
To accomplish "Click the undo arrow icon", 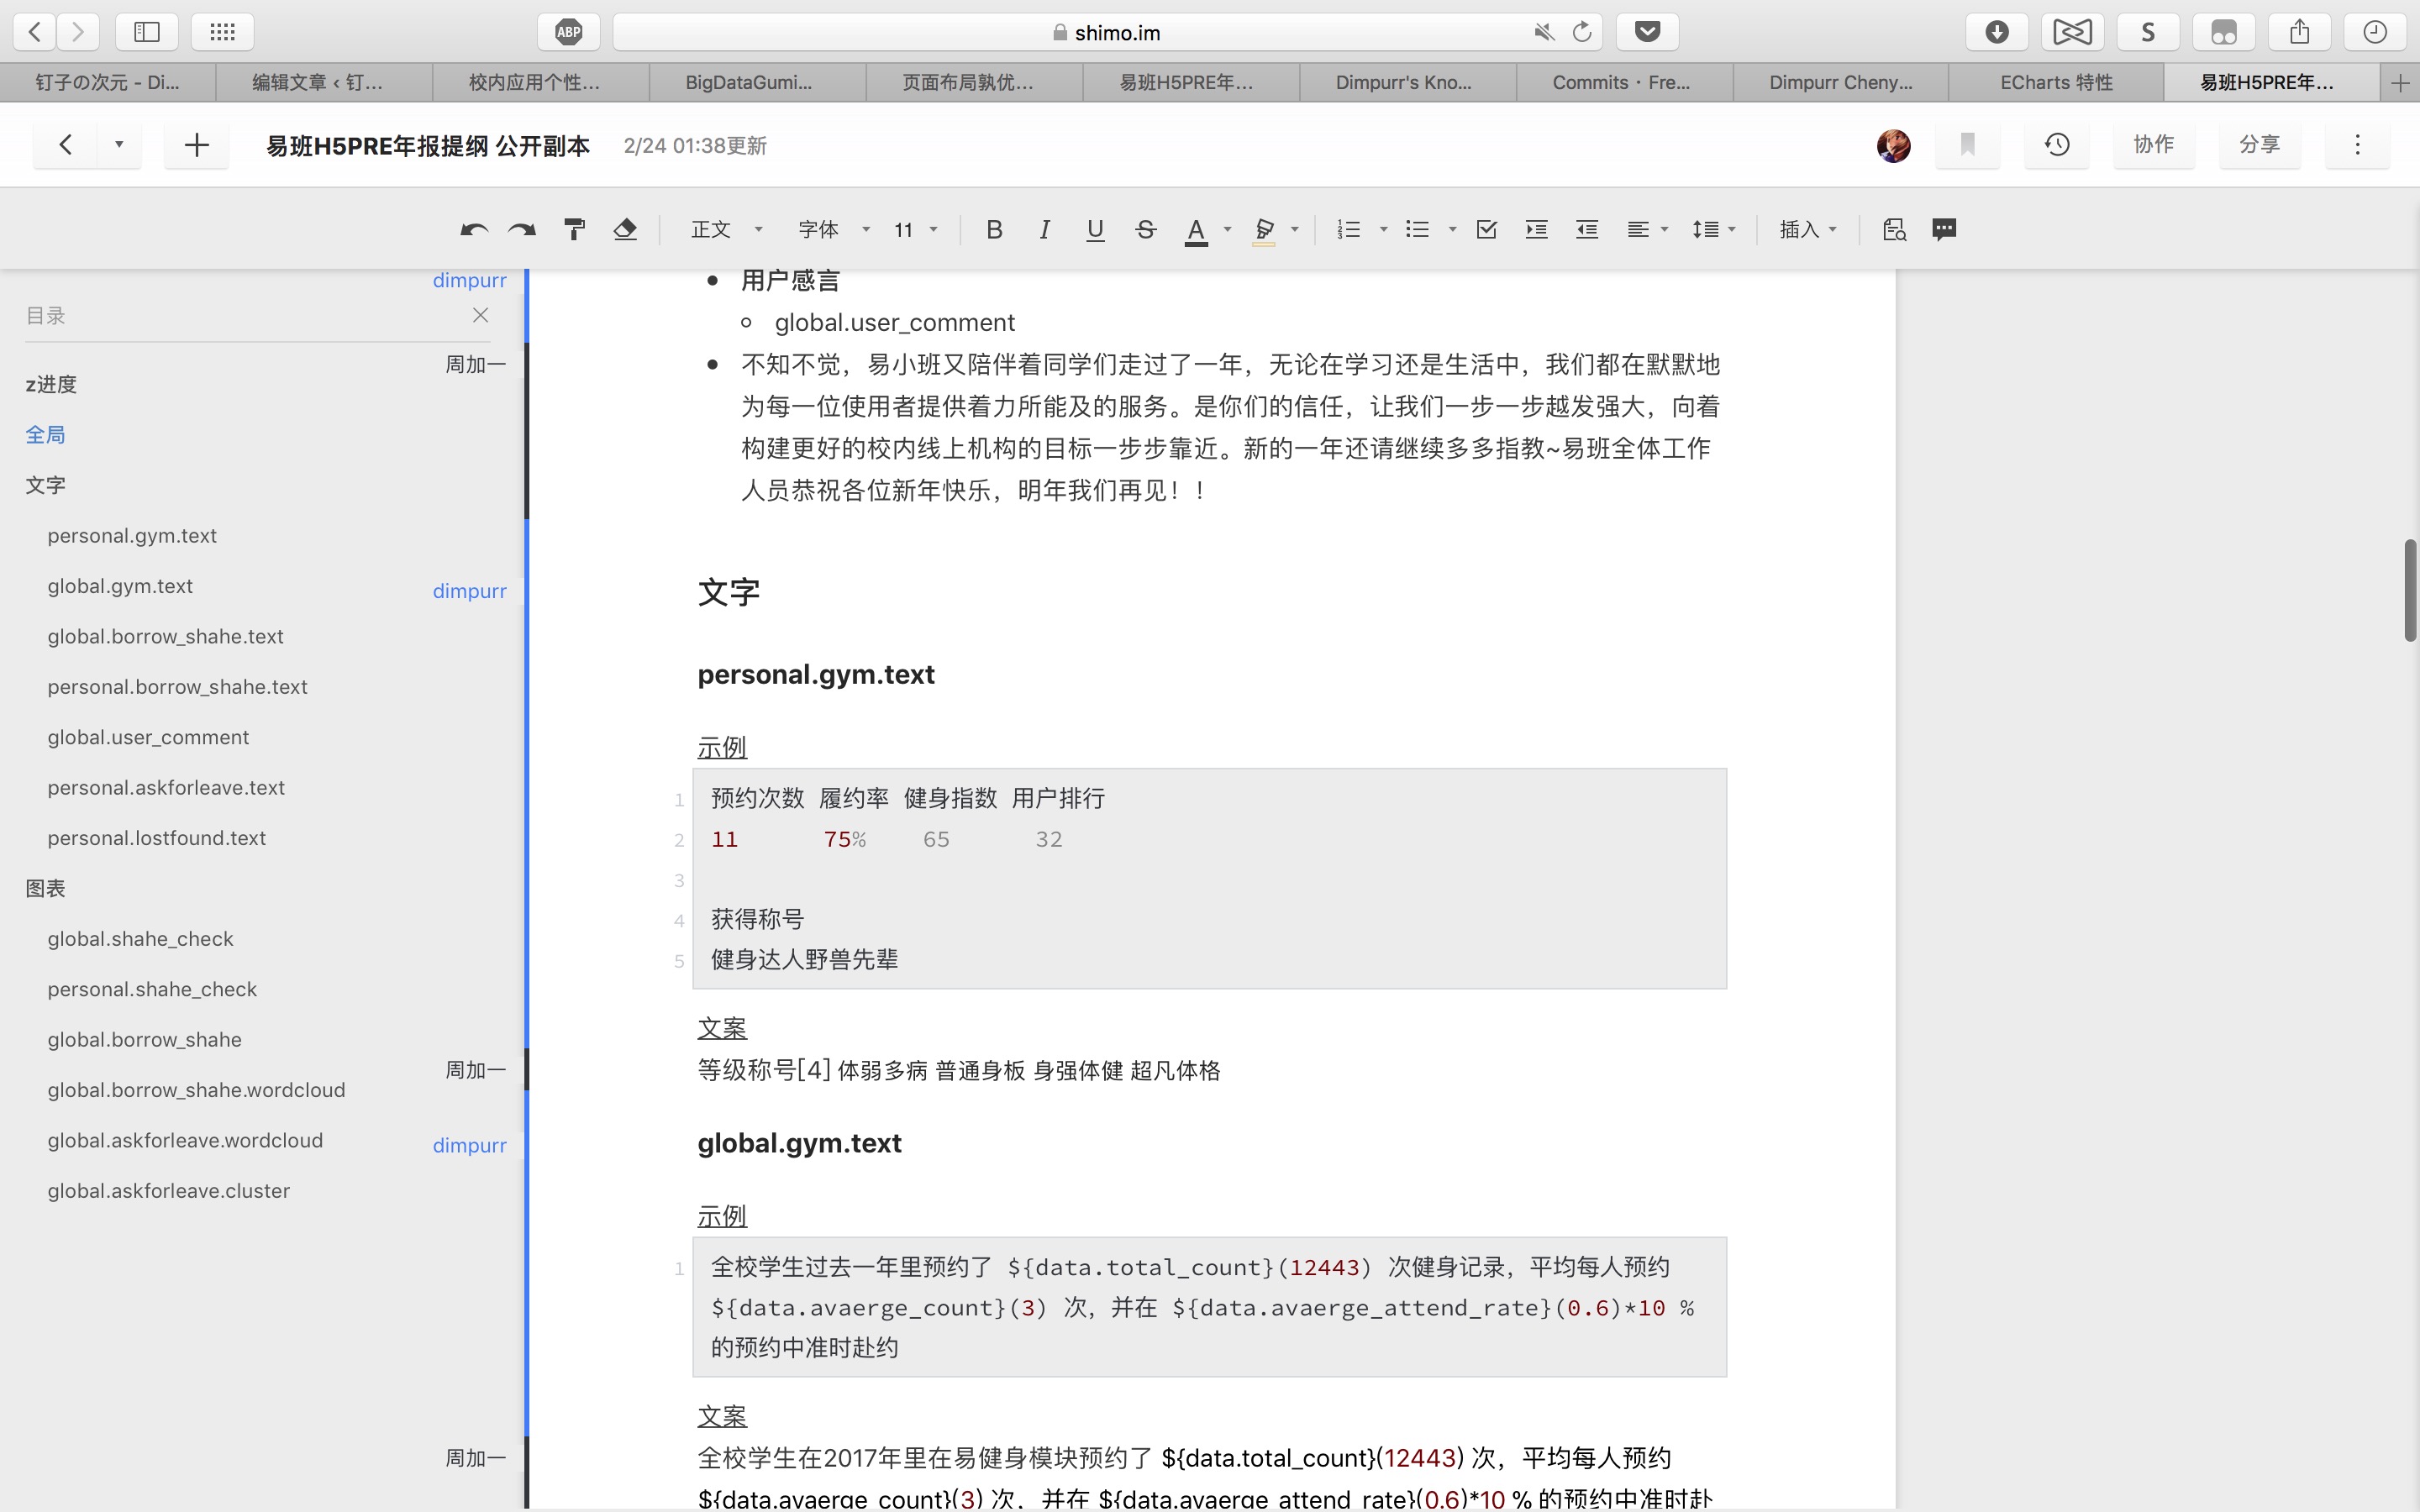I will (x=473, y=230).
